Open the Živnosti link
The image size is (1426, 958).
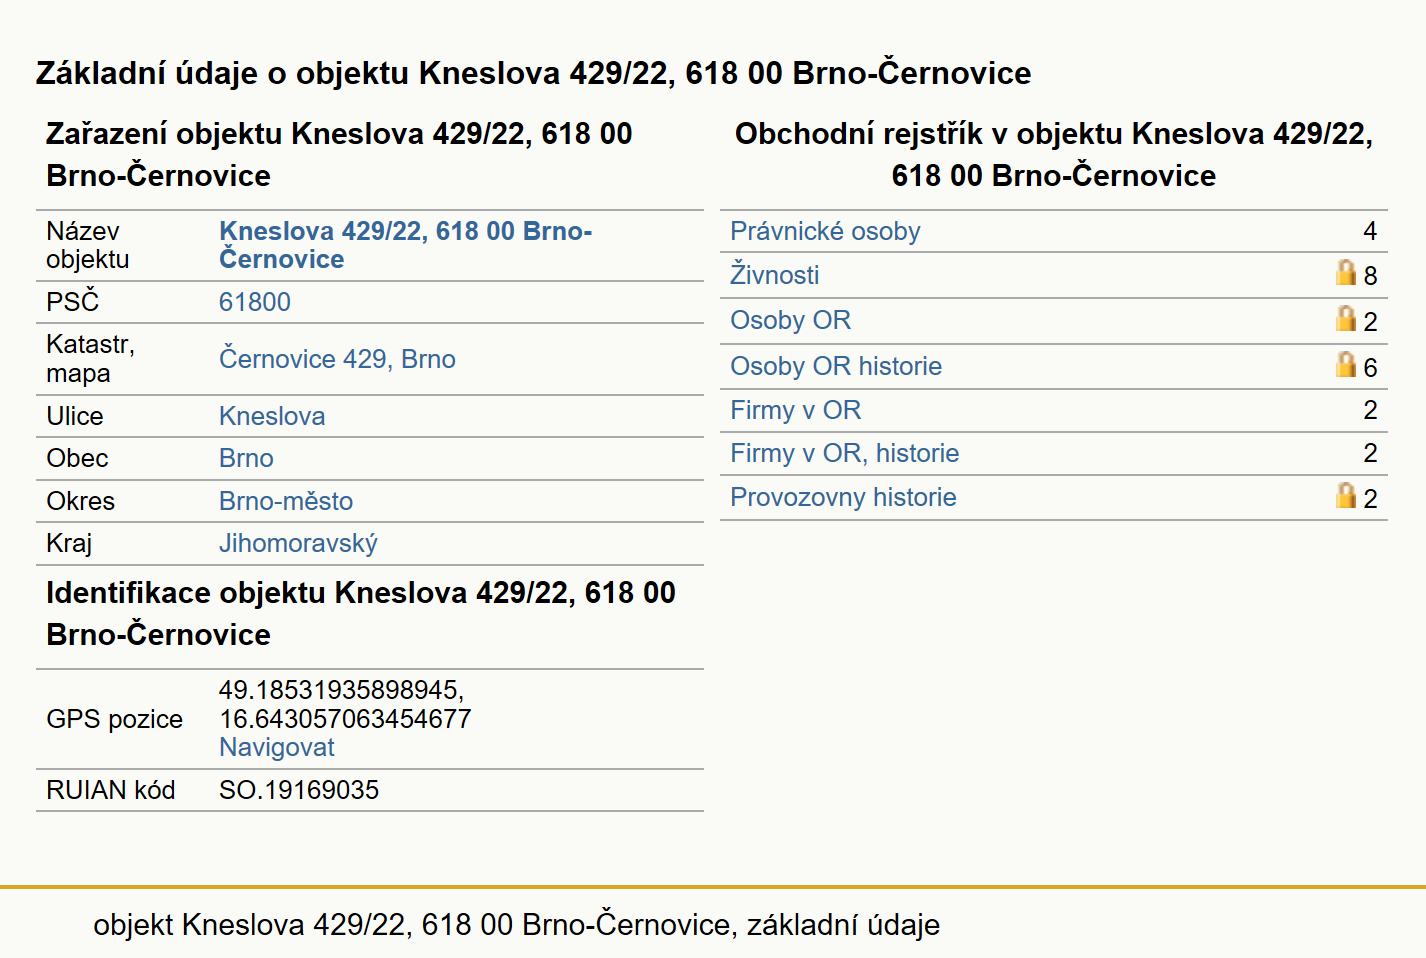pyautogui.click(x=774, y=274)
